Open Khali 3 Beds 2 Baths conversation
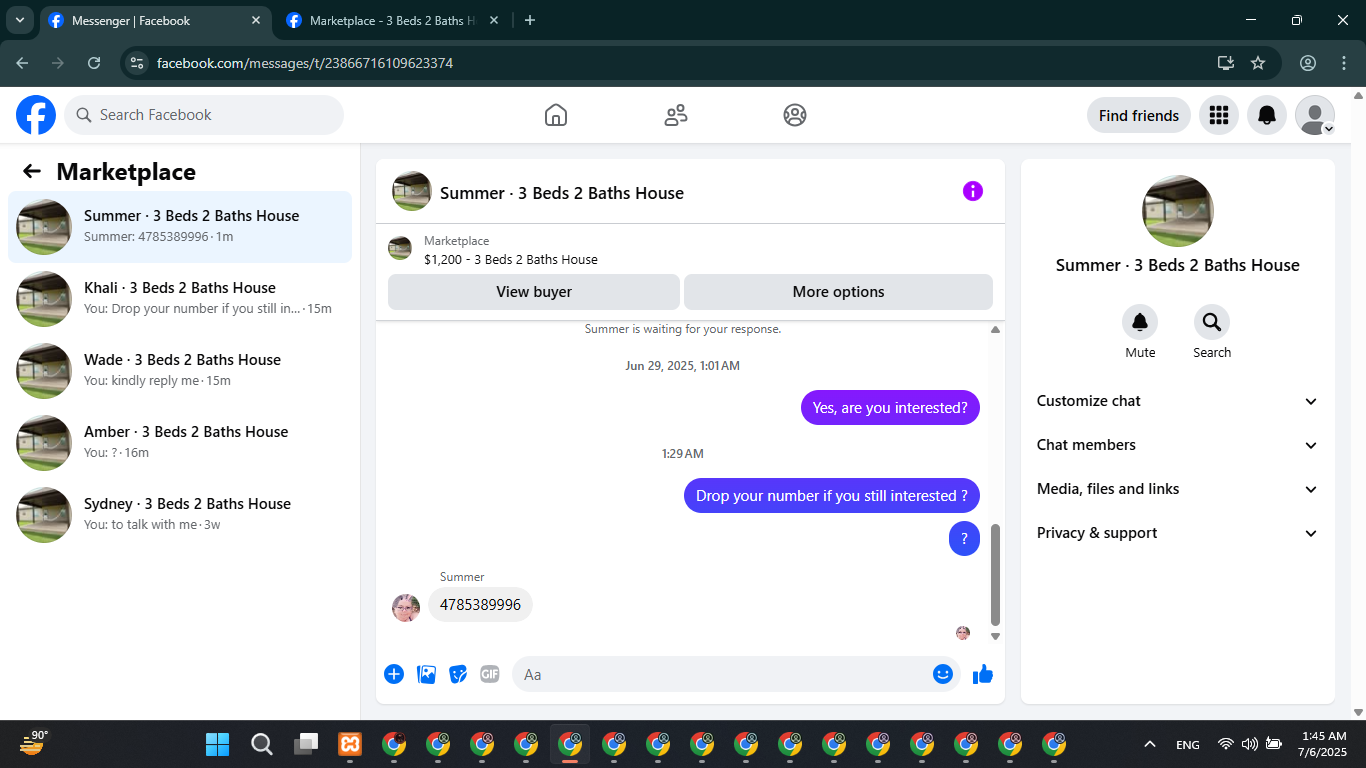Viewport: 1366px width, 768px height. (180, 299)
